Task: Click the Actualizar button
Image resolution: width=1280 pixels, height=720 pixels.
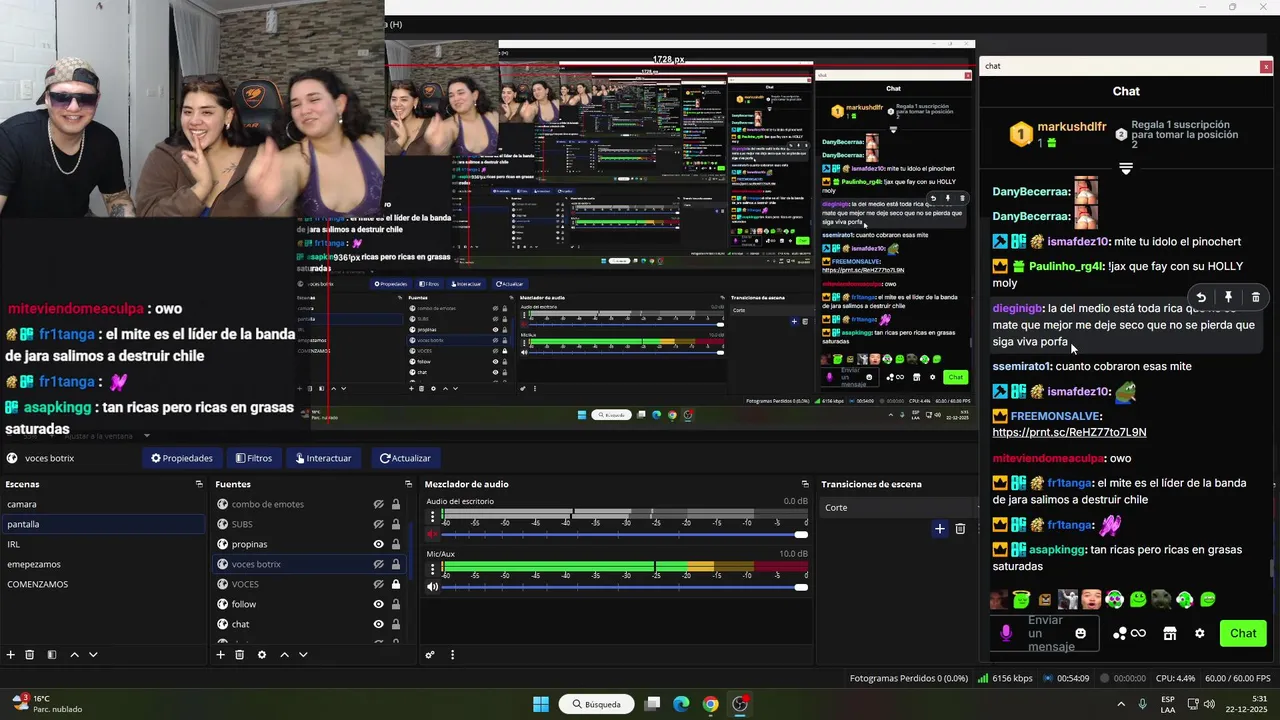Action: coord(405,458)
